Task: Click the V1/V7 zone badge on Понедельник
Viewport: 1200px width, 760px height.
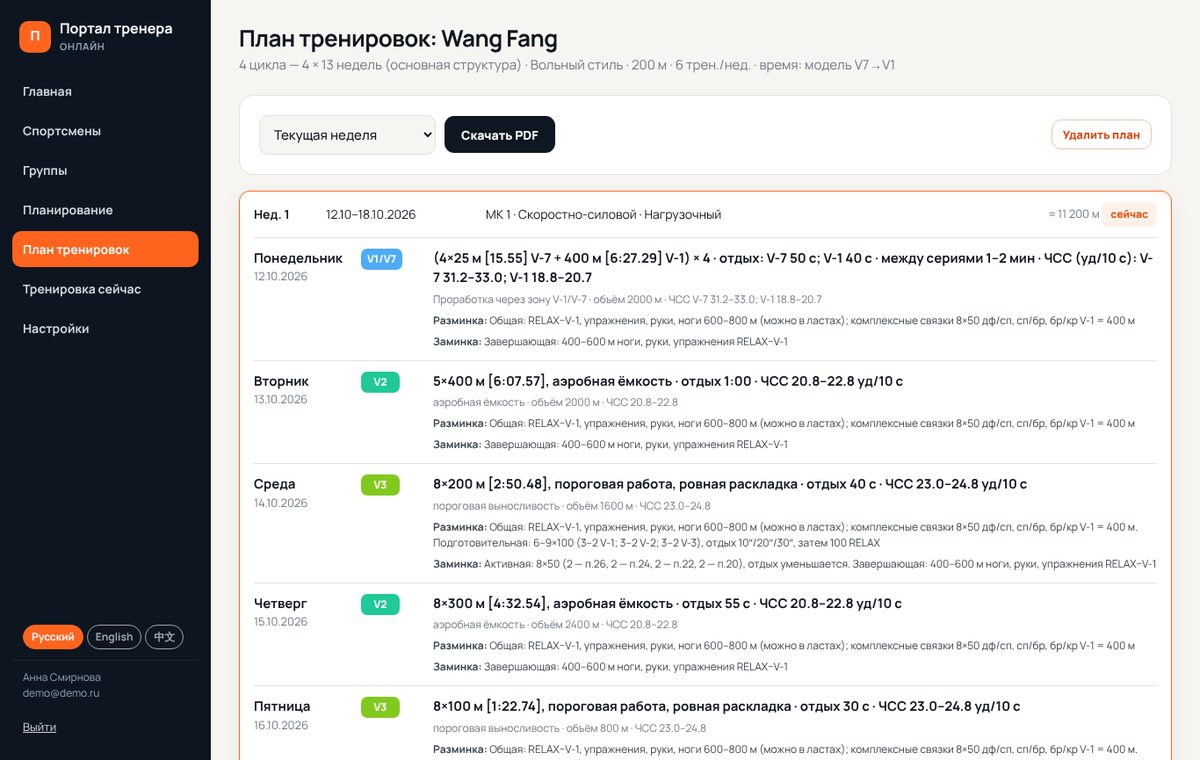Action: click(382, 259)
